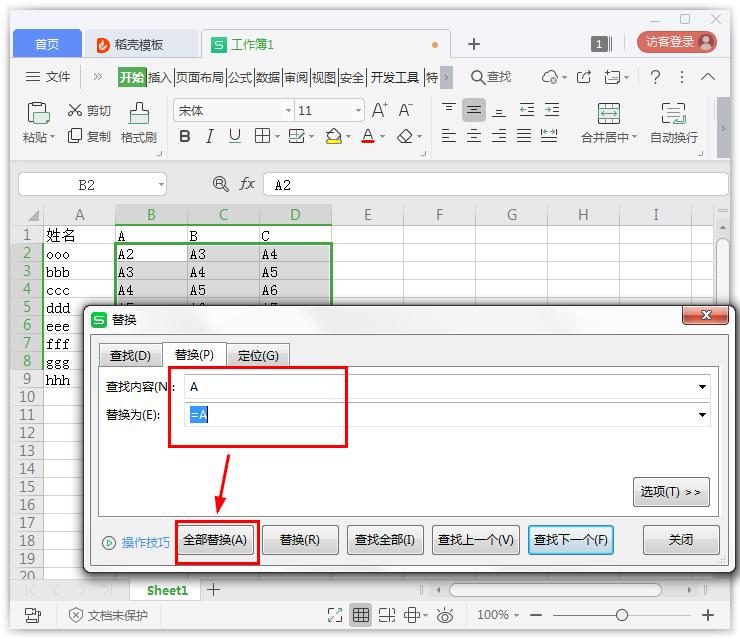The height and width of the screenshot is (639, 740).
Task: Switch to the 定位(G) tab
Action: point(258,355)
